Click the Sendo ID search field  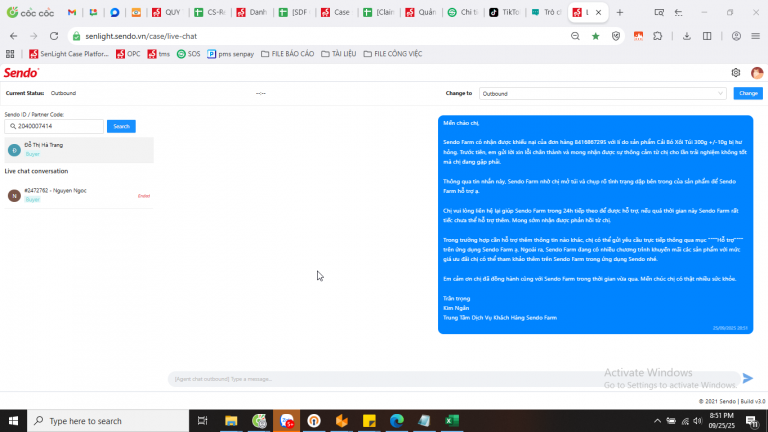click(54, 126)
